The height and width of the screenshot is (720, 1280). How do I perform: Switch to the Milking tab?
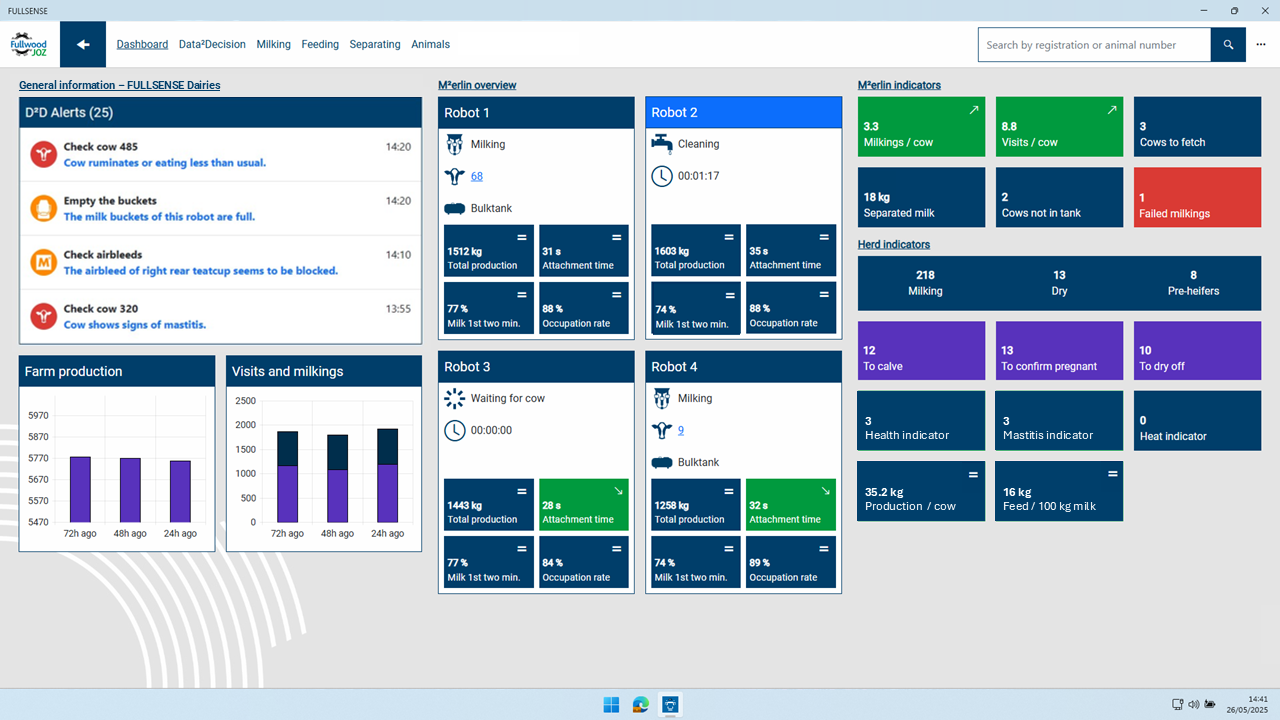[x=274, y=44]
